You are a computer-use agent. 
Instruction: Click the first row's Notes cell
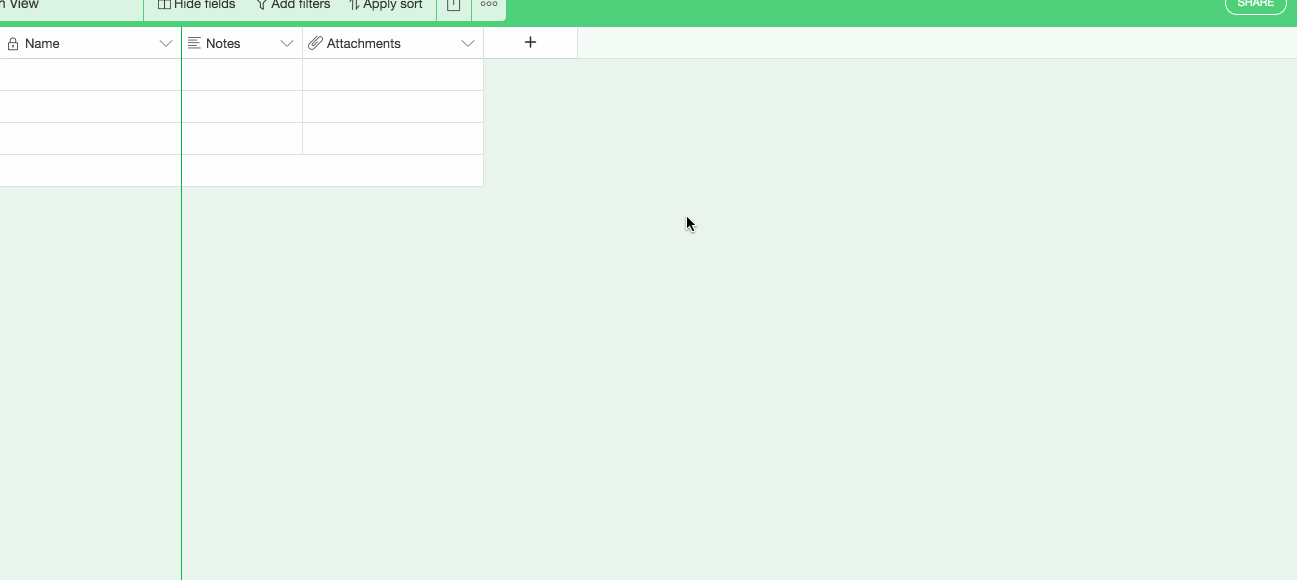[x=242, y=75]
